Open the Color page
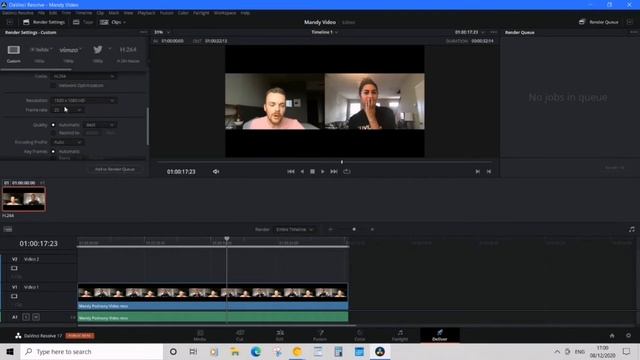This screenshot has width=640, height=360. 360,336
